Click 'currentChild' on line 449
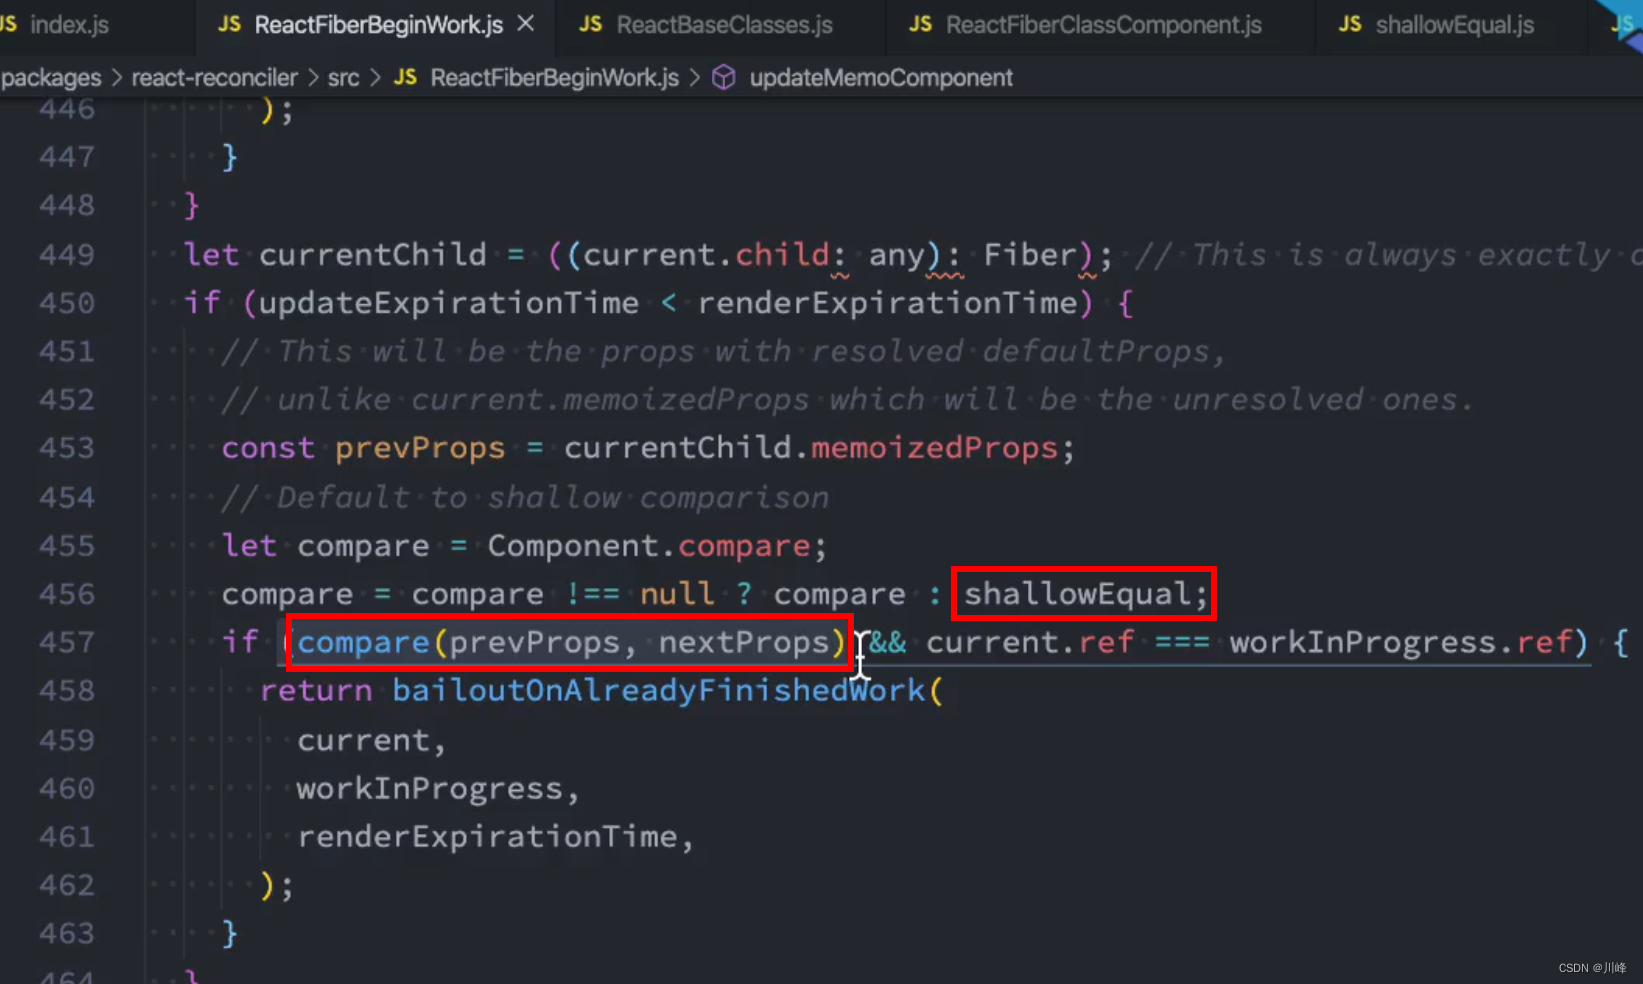This screenshot has height=984, width=1643. [x=372, y=255]
